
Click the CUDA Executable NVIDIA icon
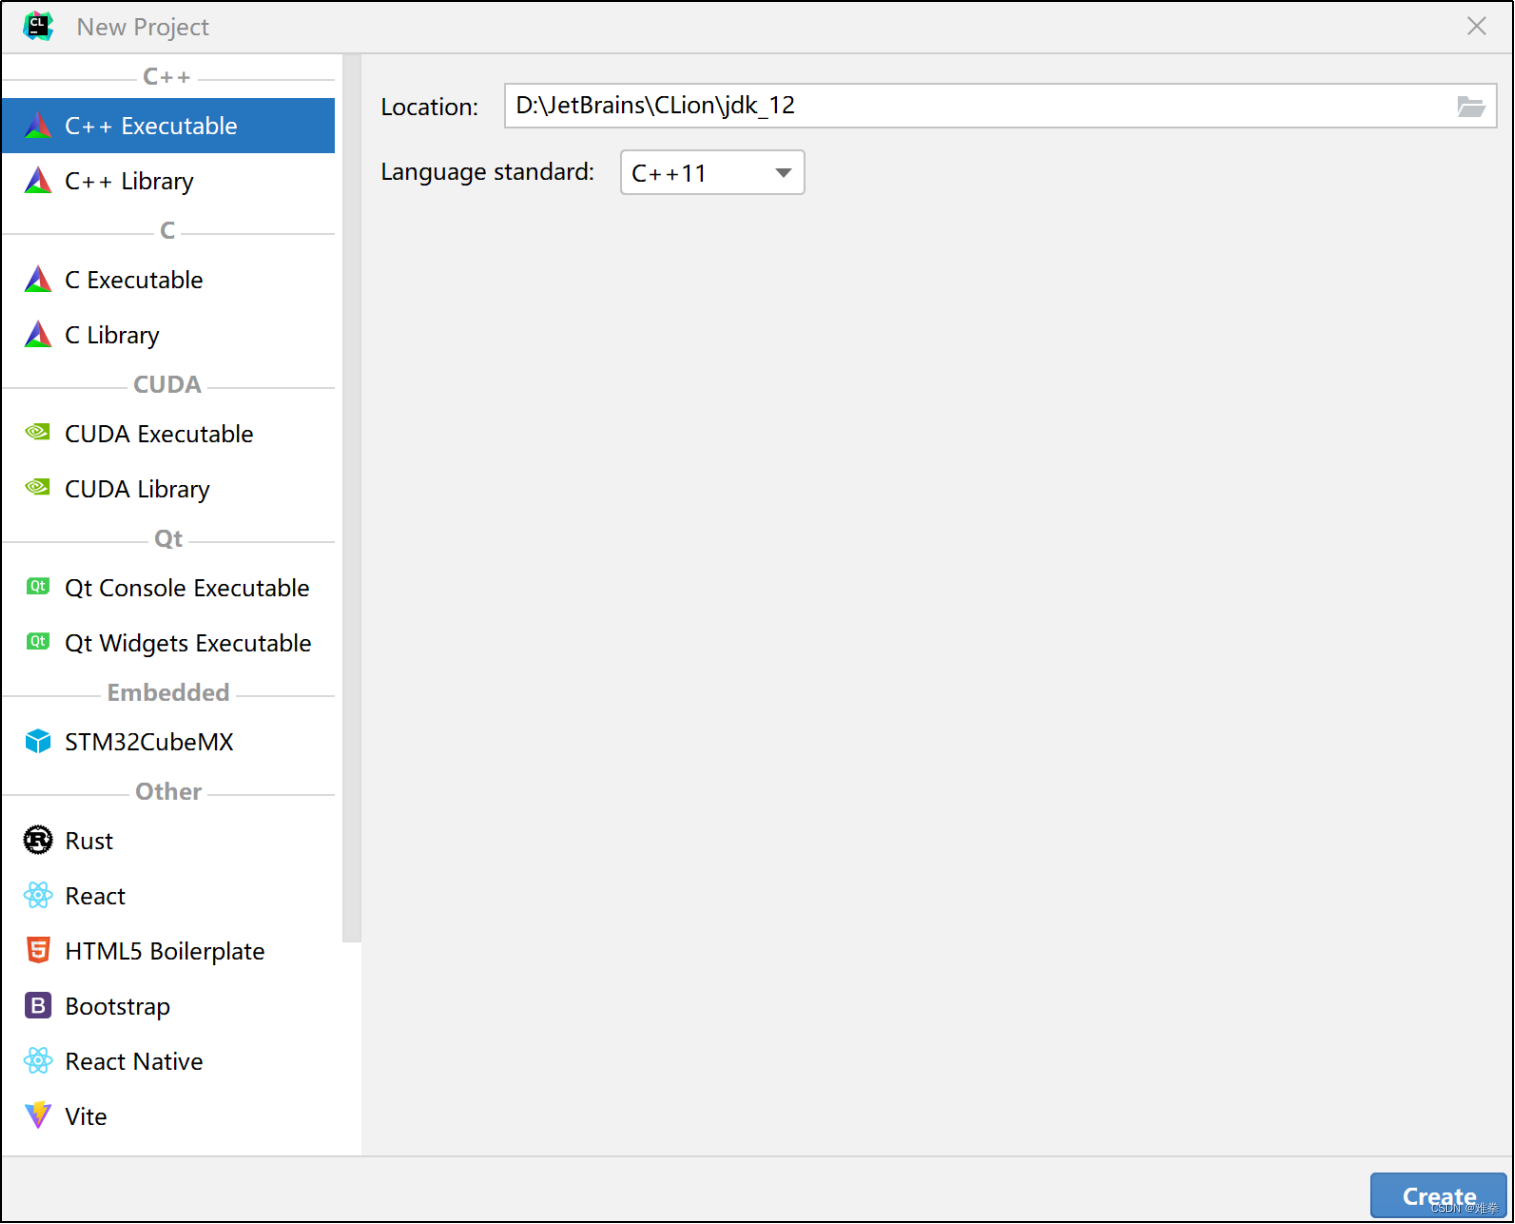coord(38,432)
